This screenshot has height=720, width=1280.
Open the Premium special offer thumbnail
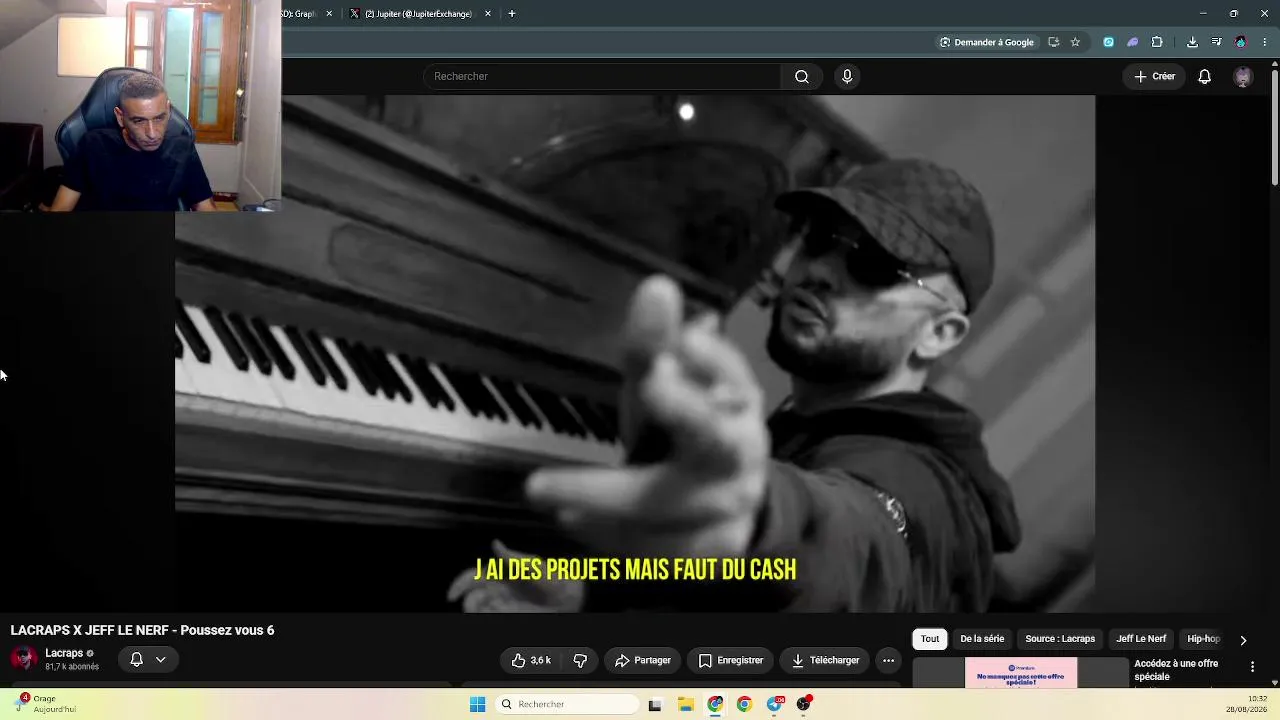pyautogui.click(x=1021, y=673)
